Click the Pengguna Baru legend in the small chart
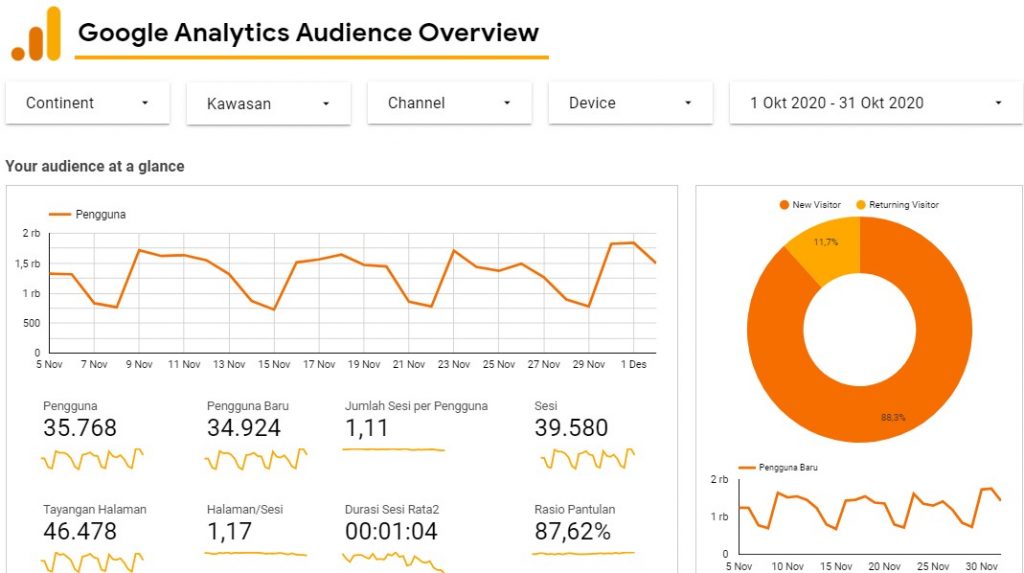 point(778,467)
